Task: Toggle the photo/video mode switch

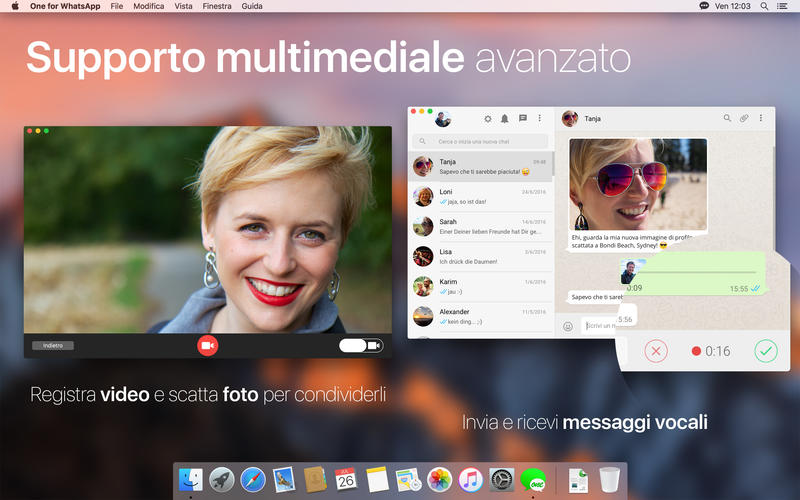Action: tap(360, 346)
